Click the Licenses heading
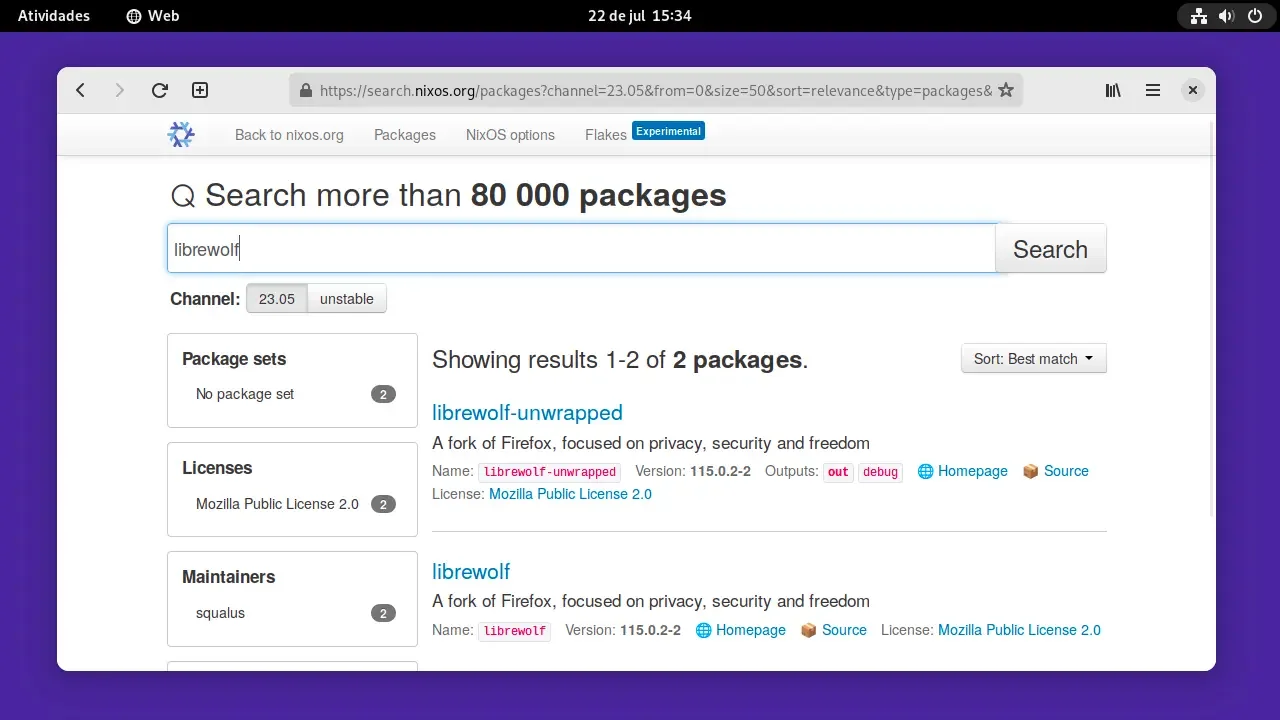 coord(217,468)
